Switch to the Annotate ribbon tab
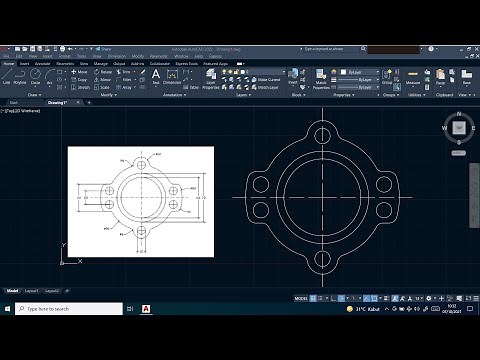 [x=43, y=64]
